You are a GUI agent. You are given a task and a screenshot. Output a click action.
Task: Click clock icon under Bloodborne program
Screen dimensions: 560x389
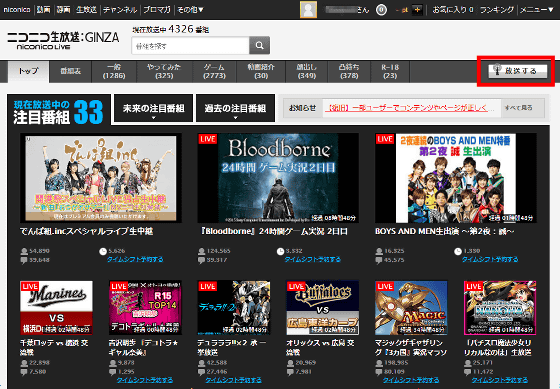(280, 251)
